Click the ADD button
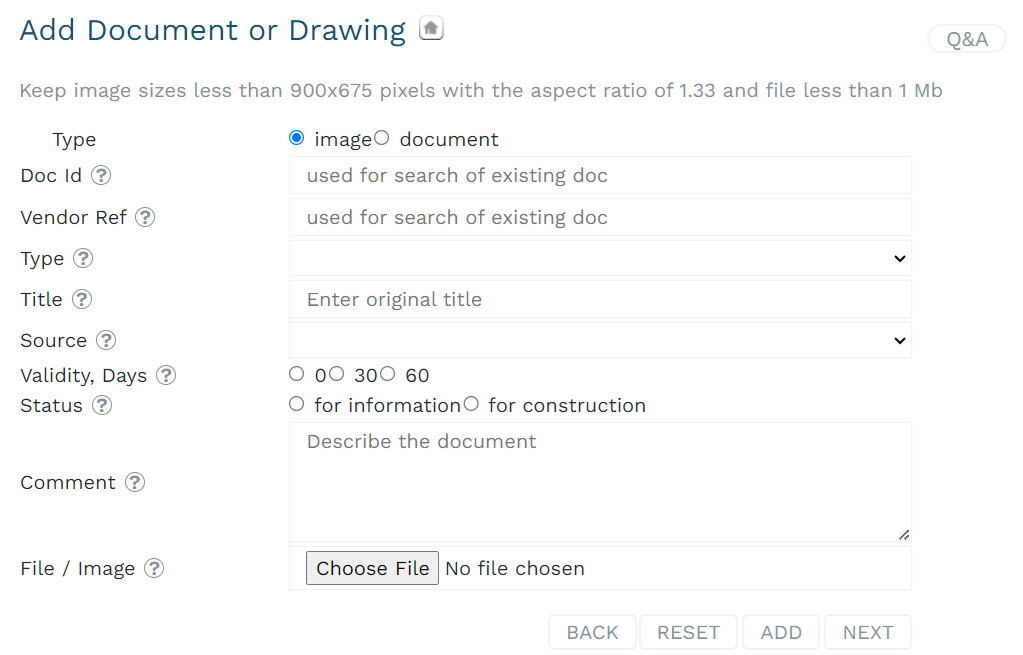Screen dimensions: 1023x655 [781, 632]
